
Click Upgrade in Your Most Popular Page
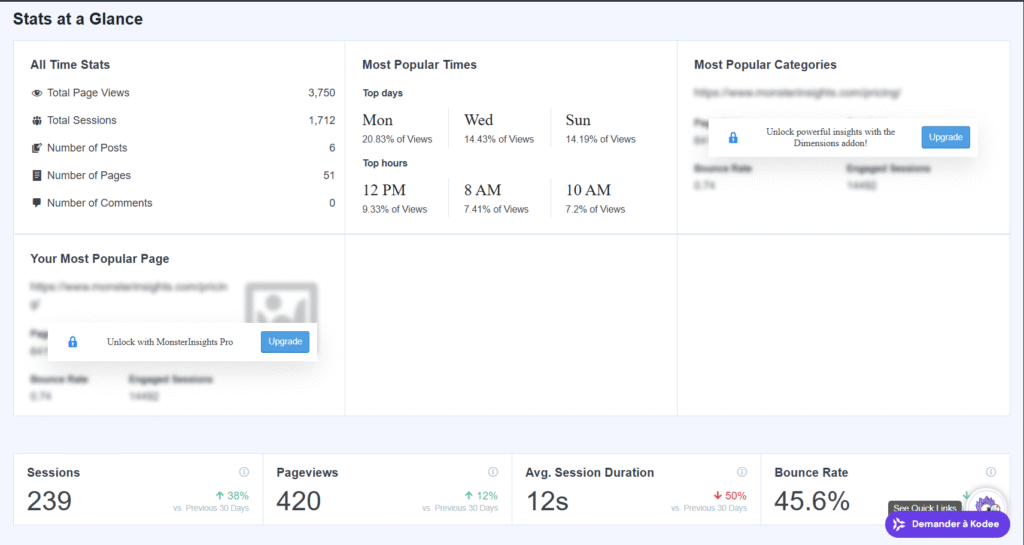[285, 342]
